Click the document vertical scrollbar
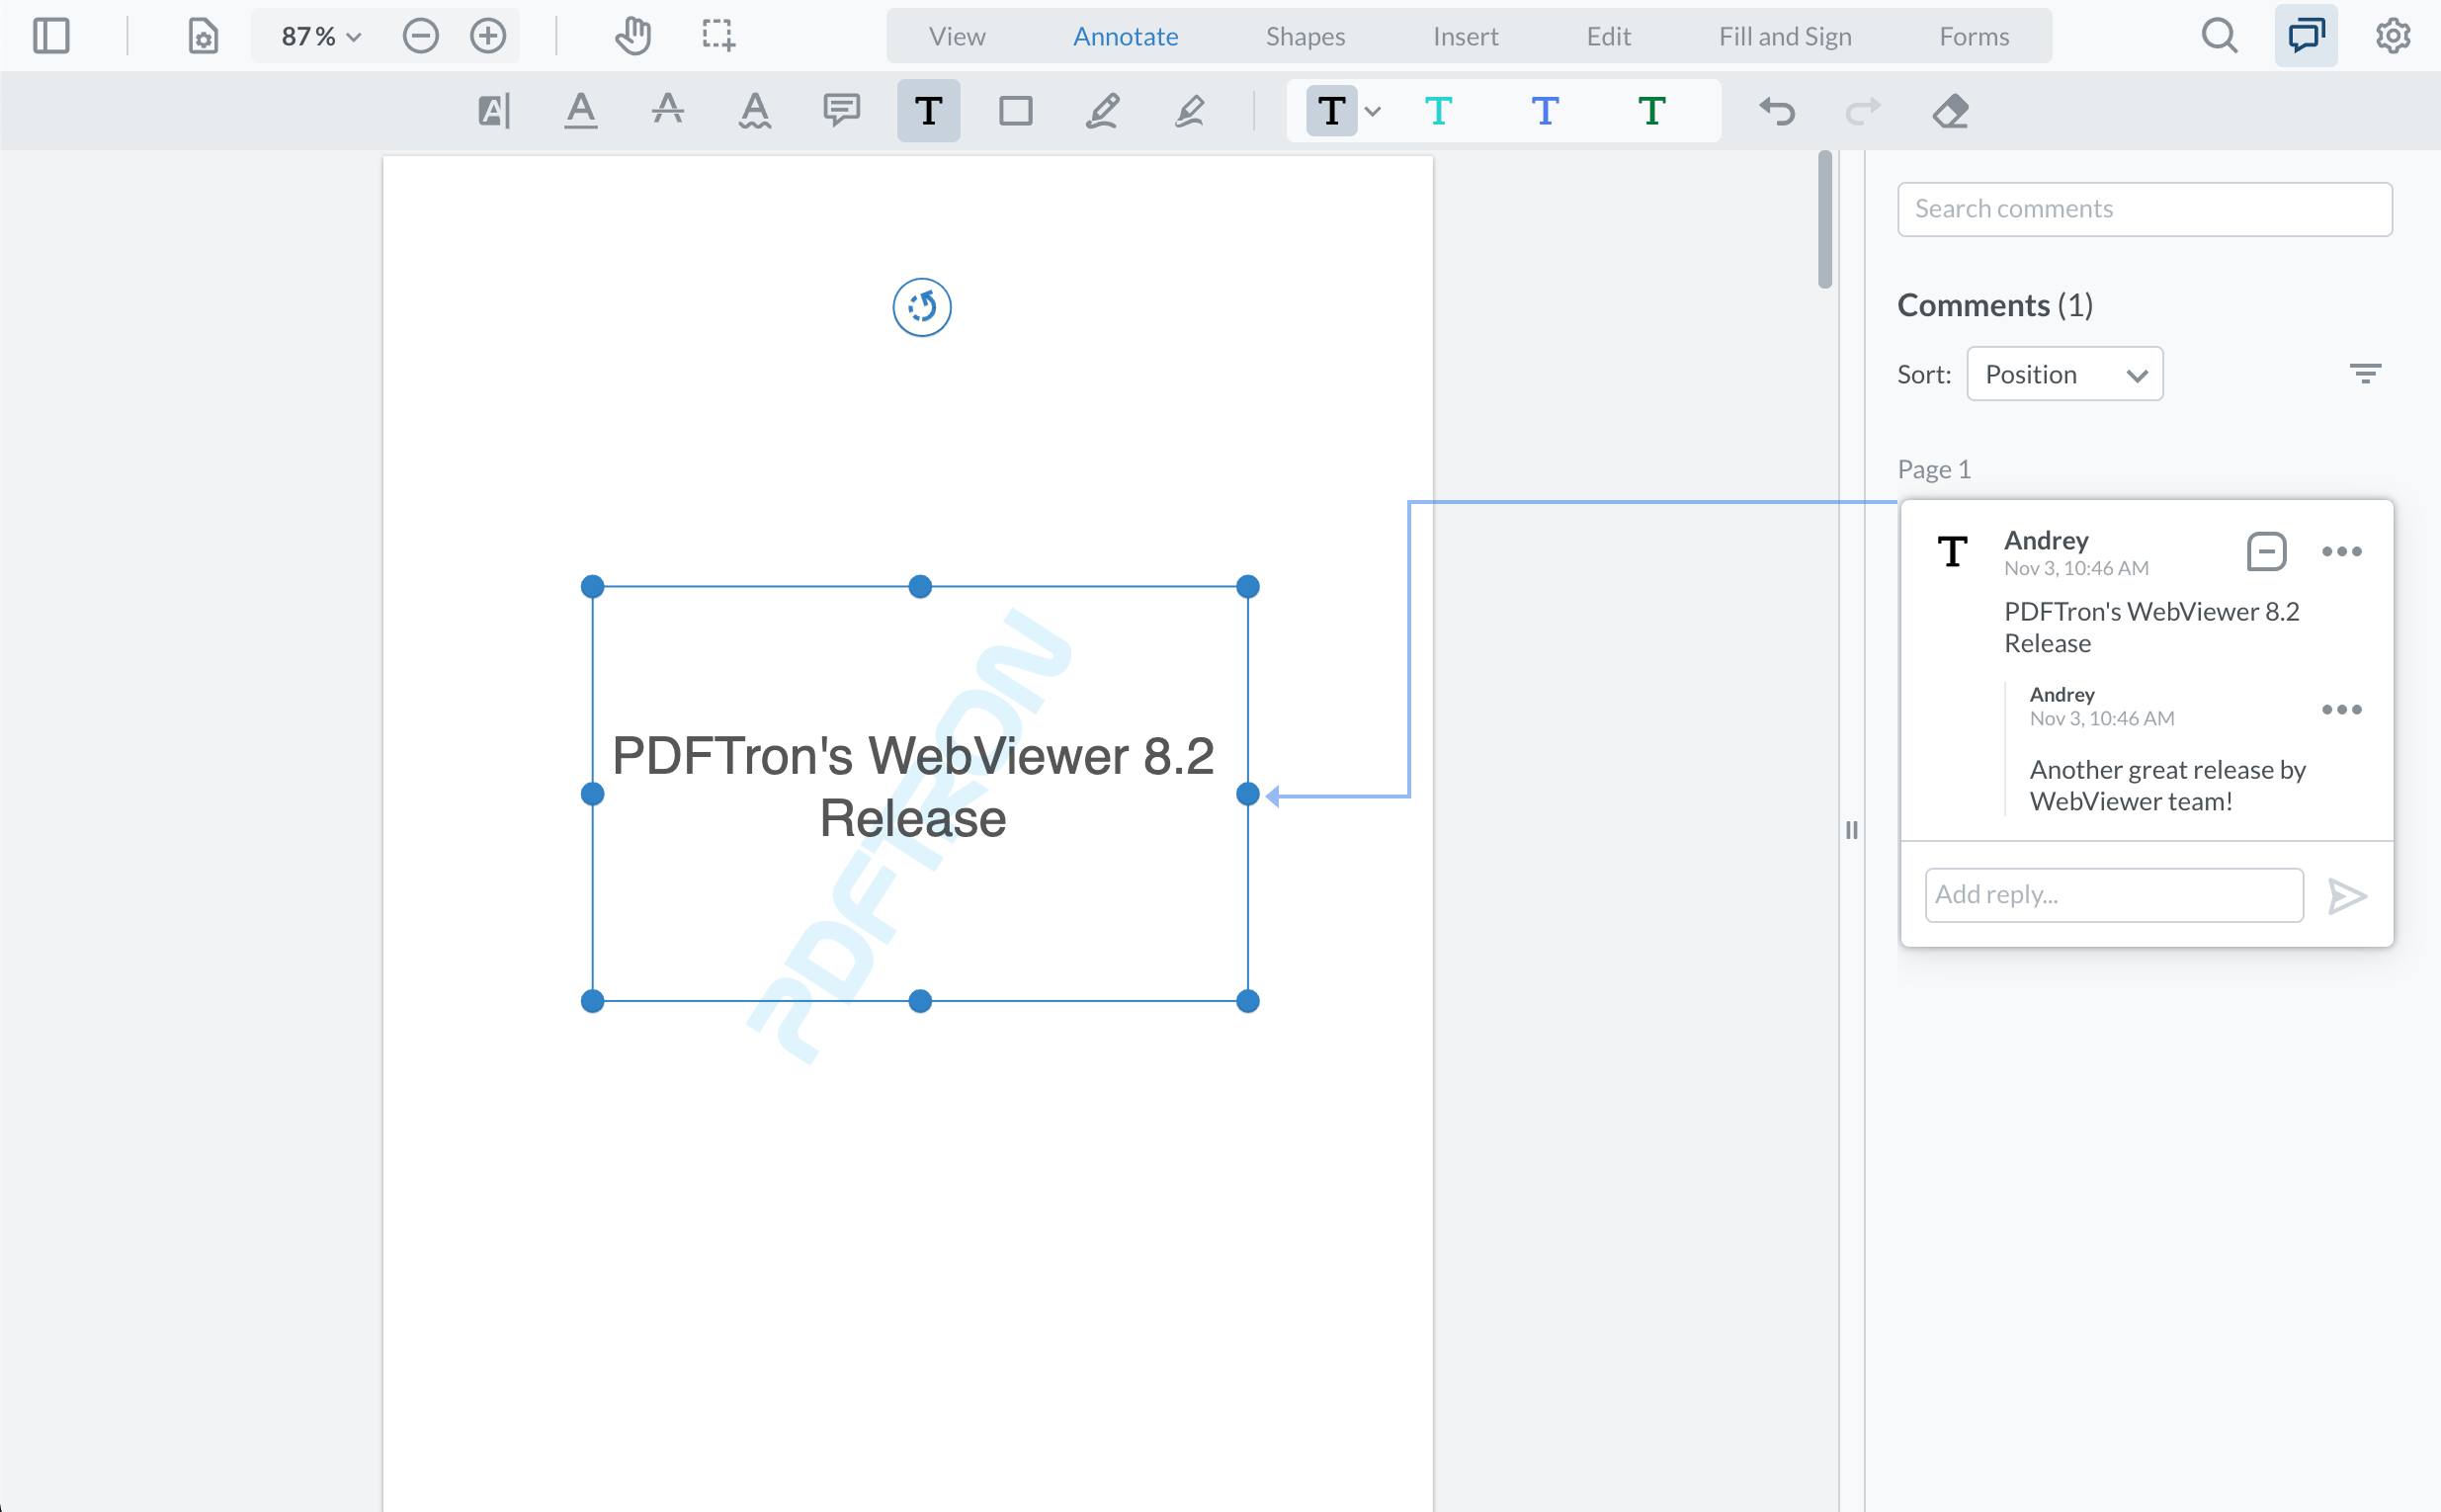This screenshot has height=1512, width=2441. point(1825,220)
